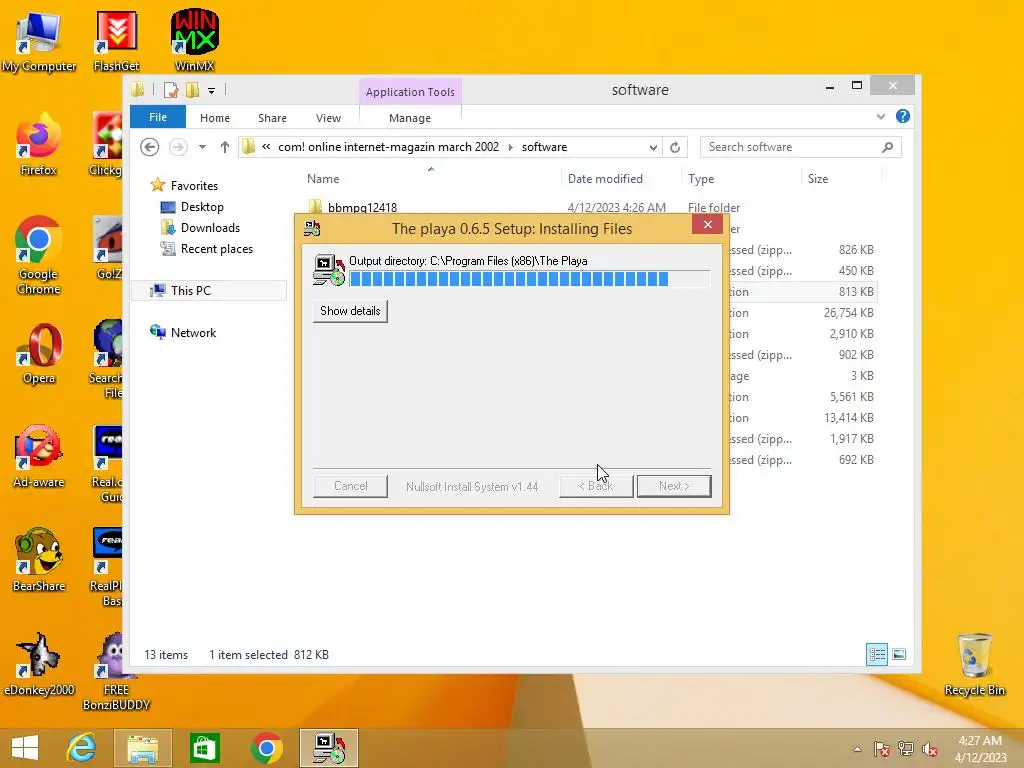
Task: Launch Internet Explorer from the taskbar
Action: point(82,748)
